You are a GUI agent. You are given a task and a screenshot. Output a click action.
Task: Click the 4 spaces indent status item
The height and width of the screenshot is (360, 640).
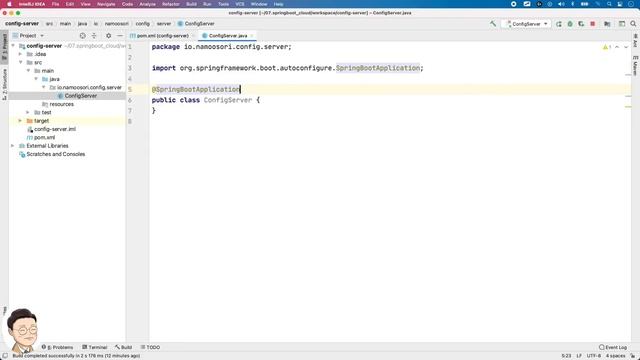click(x=615, y=356)
